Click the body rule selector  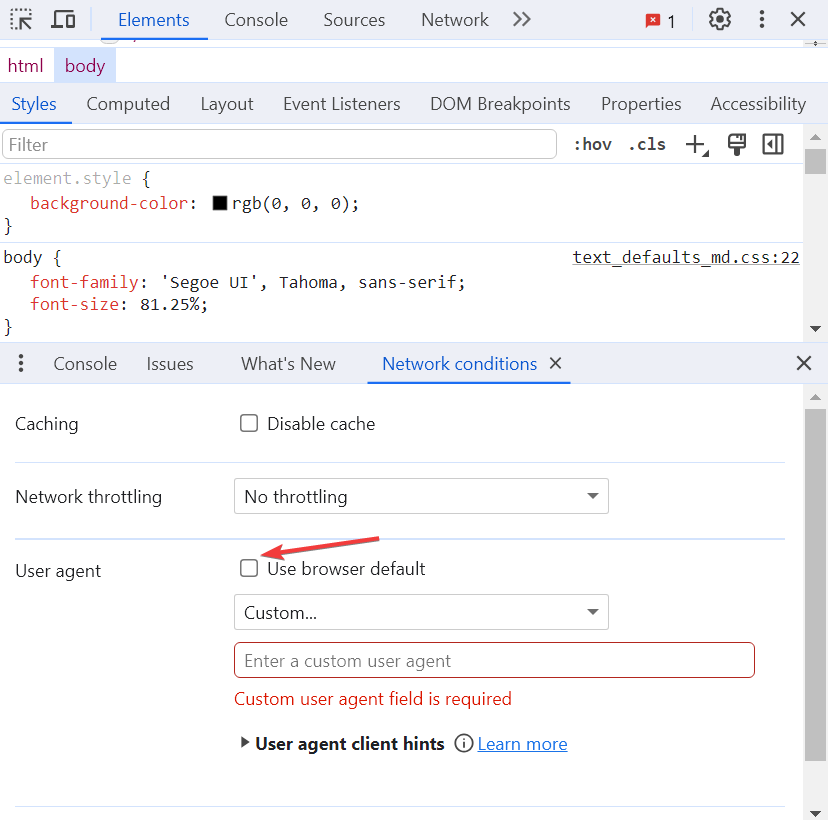(22, 257)
